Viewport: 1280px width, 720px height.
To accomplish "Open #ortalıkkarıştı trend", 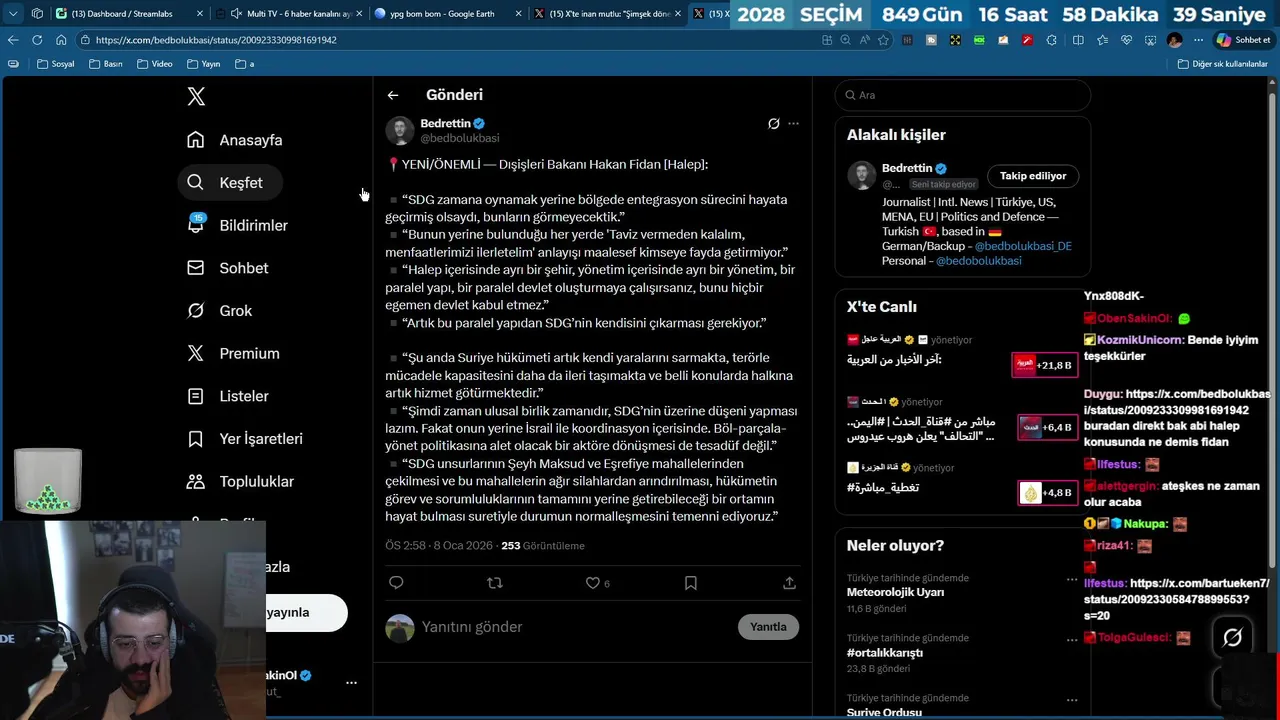I will coord(884,652).
